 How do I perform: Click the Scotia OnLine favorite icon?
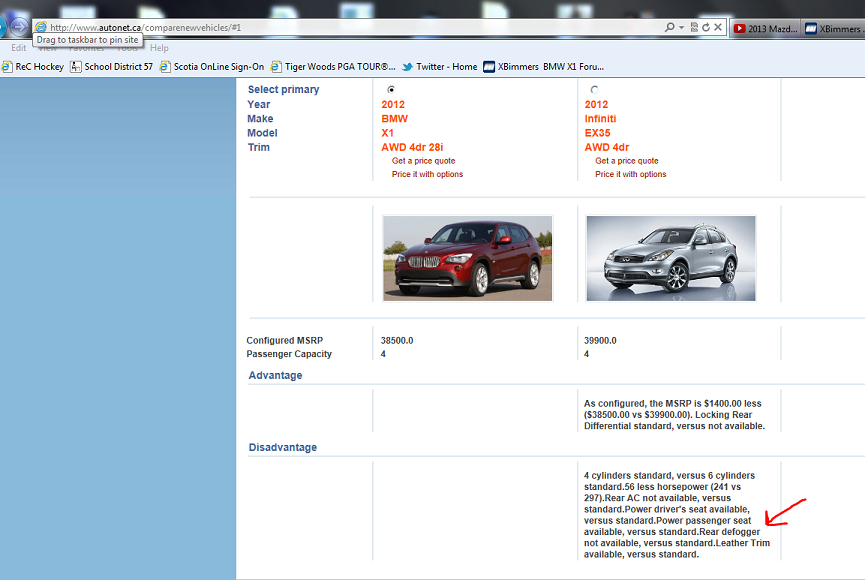point(165,67)
